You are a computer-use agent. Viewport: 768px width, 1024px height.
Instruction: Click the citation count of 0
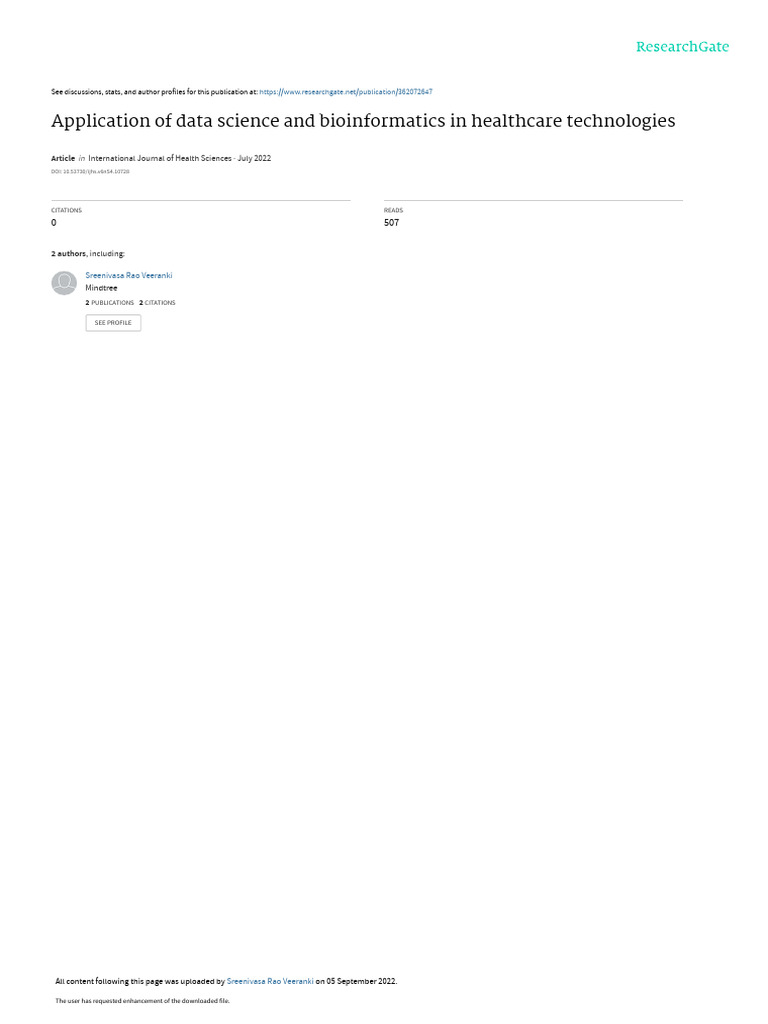(54, 223)
